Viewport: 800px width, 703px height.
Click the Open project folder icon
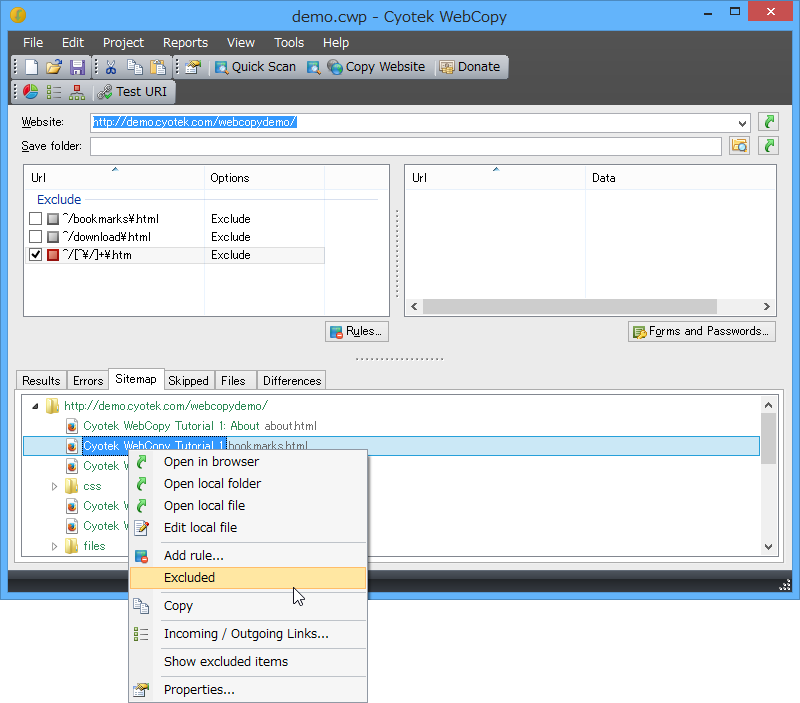[54, 67]
